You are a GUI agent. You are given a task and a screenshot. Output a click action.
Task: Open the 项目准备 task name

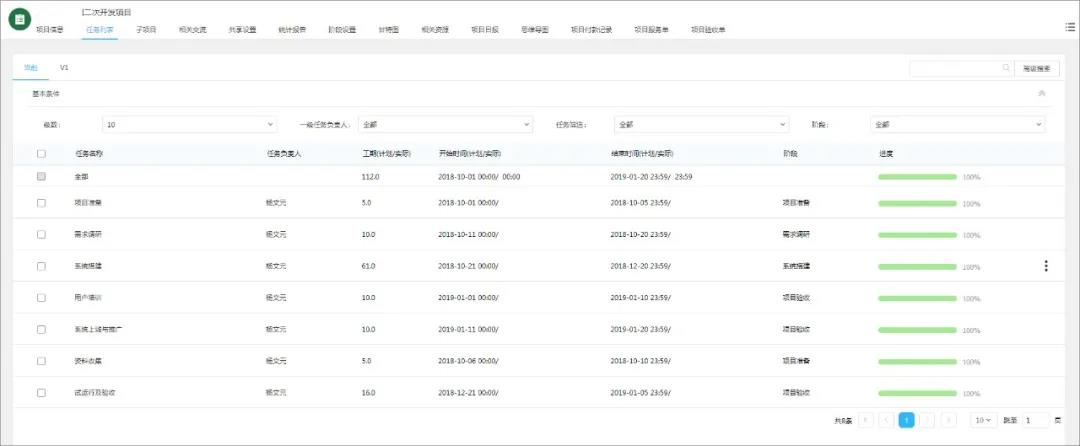click(88, 203)
